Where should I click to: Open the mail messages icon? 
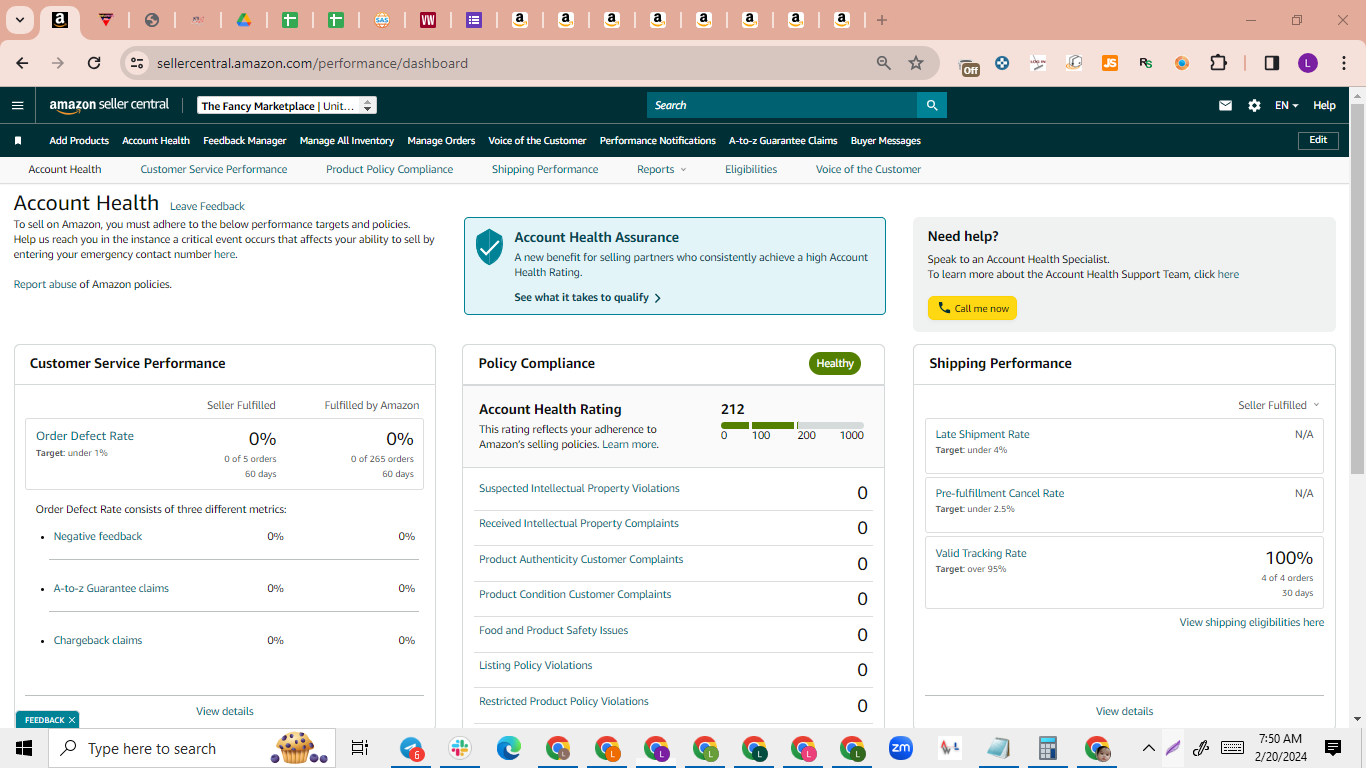point(1225,105)
